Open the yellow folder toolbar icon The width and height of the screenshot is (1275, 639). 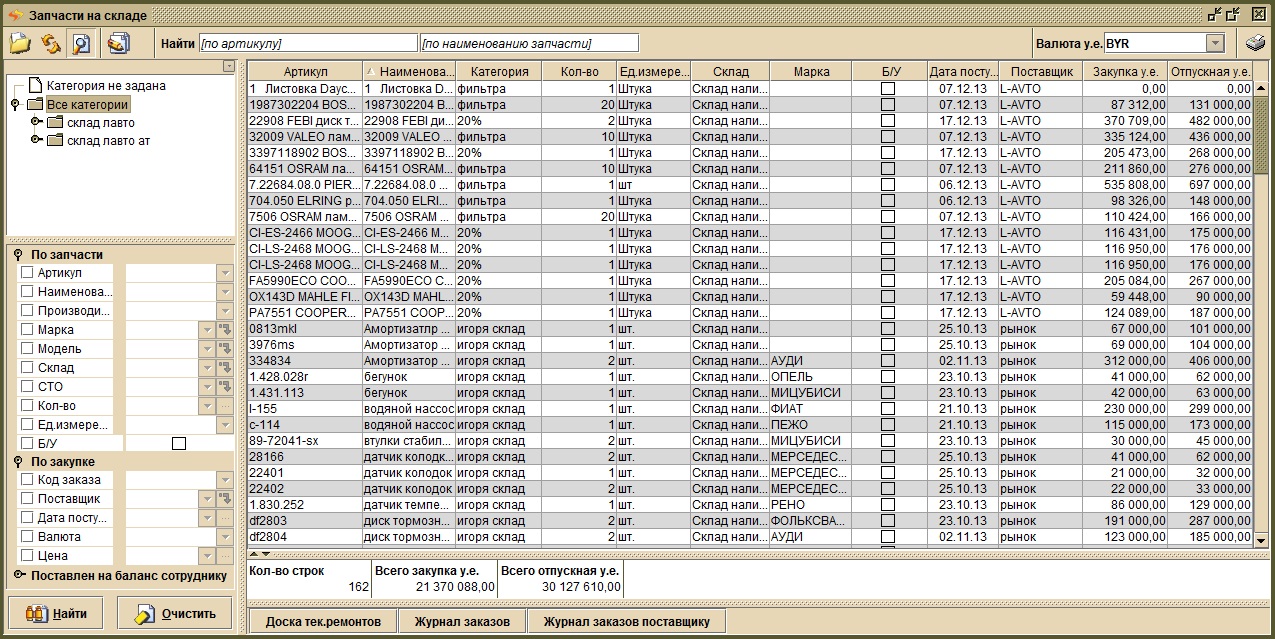tap(21, 43)
